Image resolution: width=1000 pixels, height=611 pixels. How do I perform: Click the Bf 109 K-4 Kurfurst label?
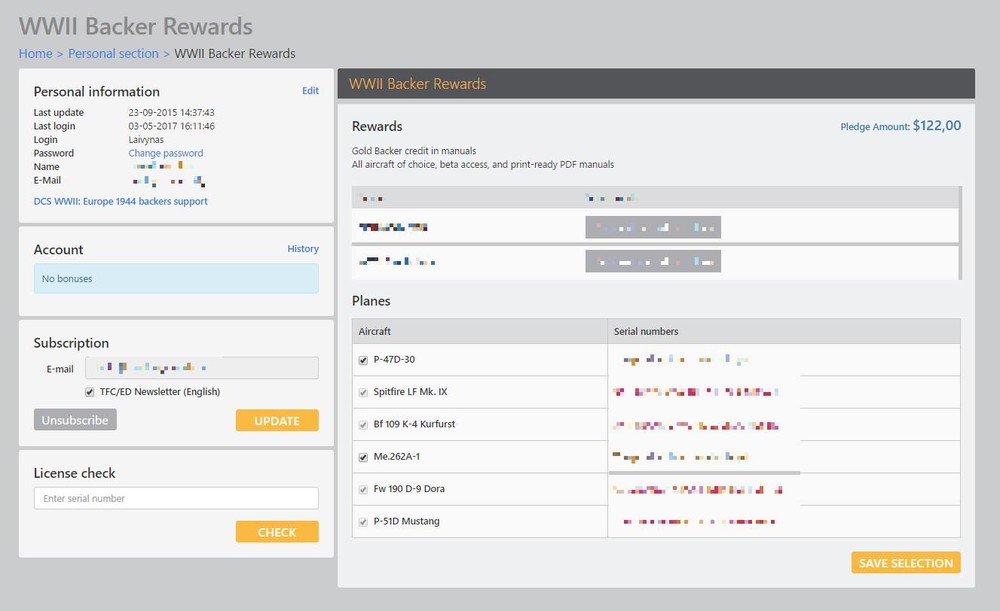pos(415,424)
